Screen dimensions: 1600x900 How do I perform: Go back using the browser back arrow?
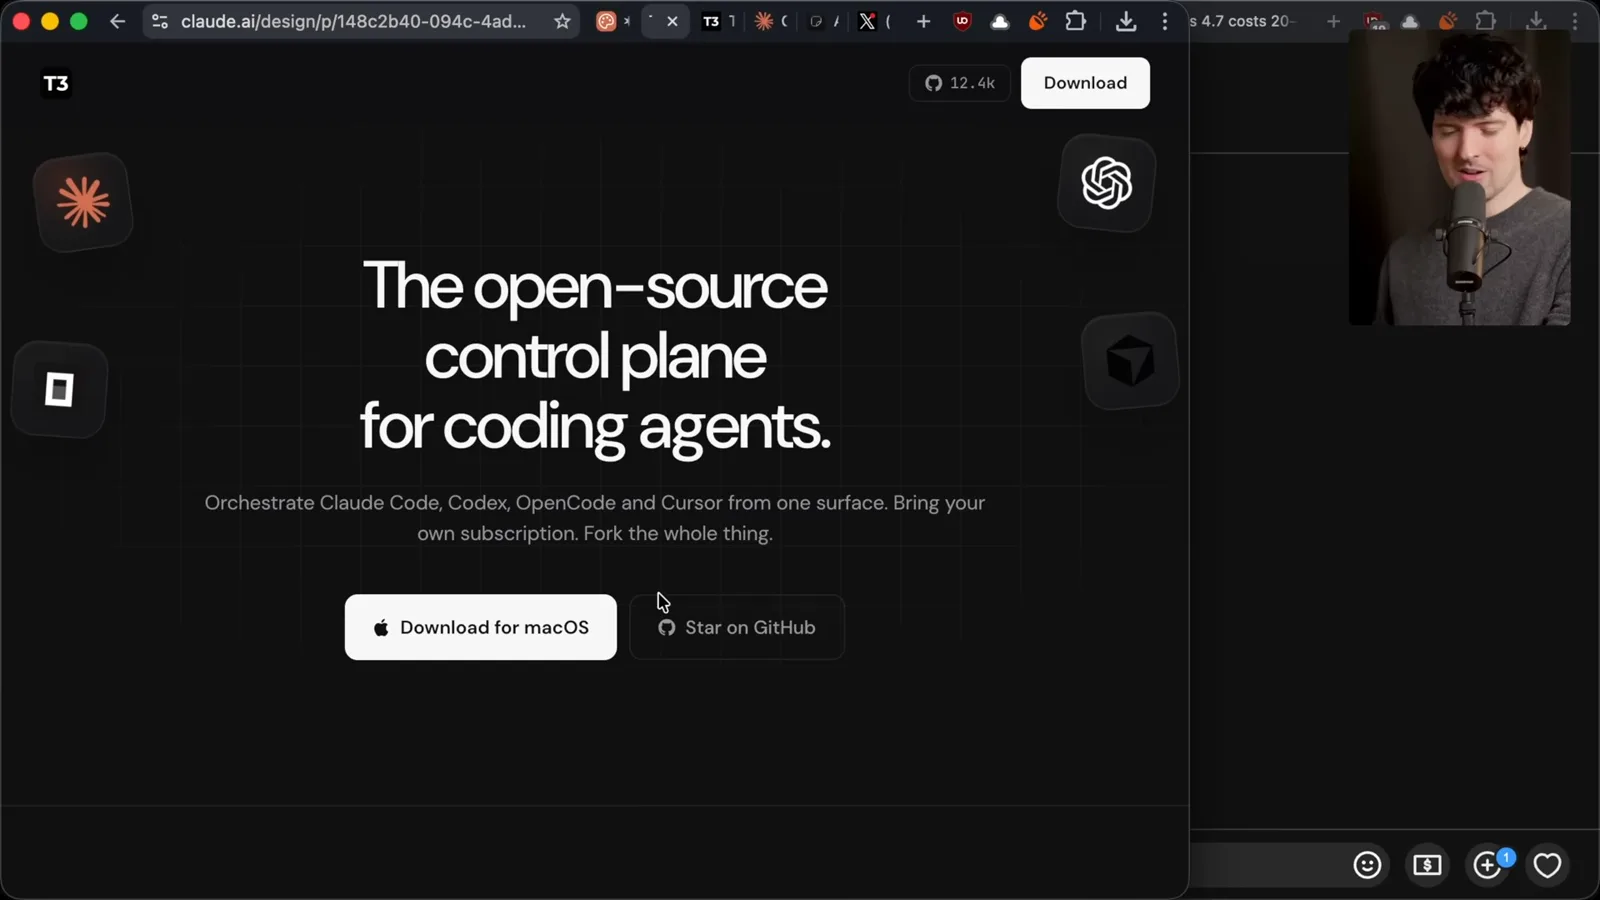pos(117,21)
